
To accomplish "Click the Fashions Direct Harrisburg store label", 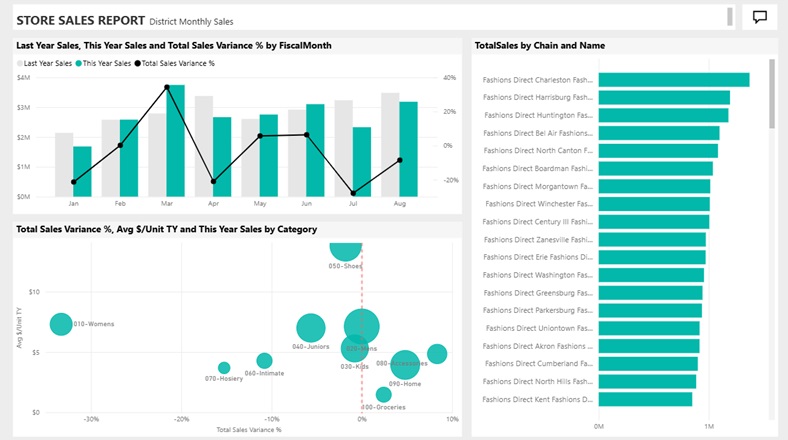I will [538, 98].
